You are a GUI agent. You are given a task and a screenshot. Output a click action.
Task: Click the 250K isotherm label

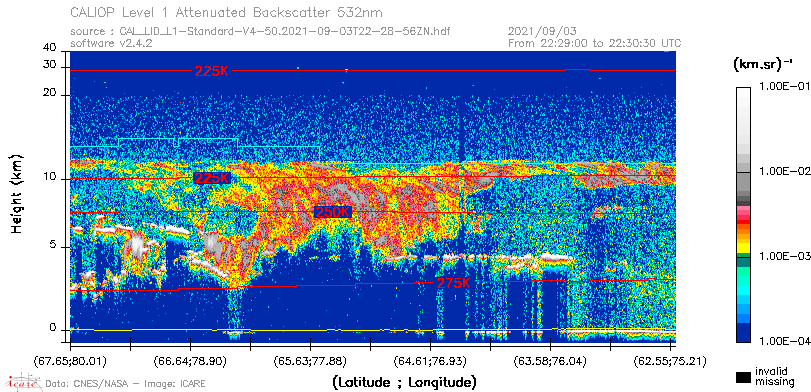click(333, 212)
